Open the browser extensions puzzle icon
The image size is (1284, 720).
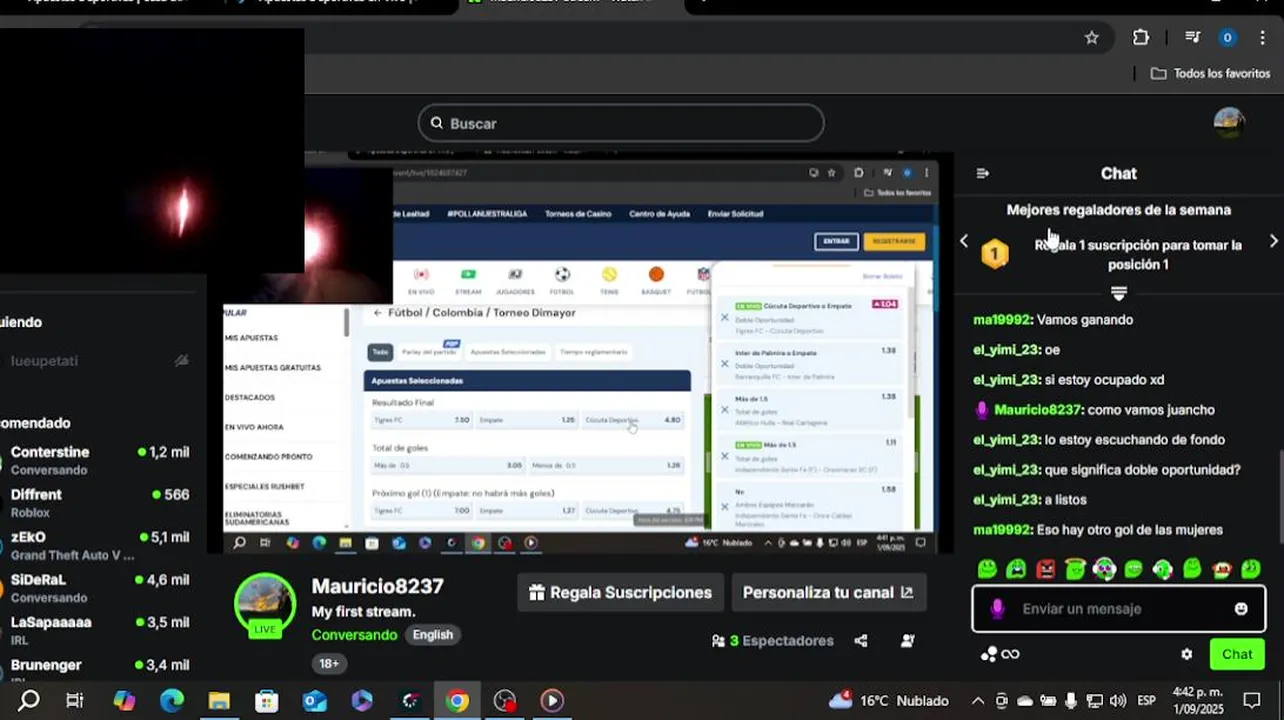pos(1141,38)
